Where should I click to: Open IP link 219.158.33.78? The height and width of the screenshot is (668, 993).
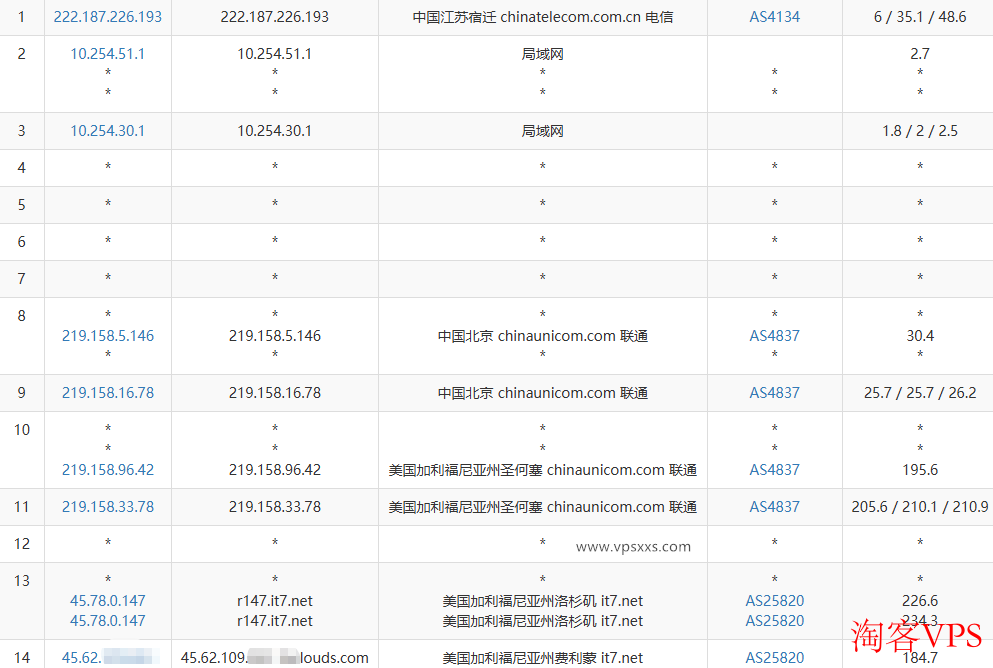[x=108, y=507]
